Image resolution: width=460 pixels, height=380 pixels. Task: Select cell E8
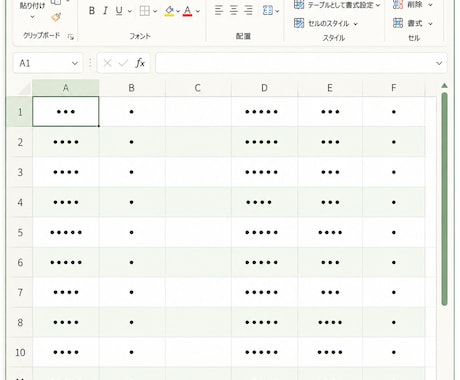(330, 322)
